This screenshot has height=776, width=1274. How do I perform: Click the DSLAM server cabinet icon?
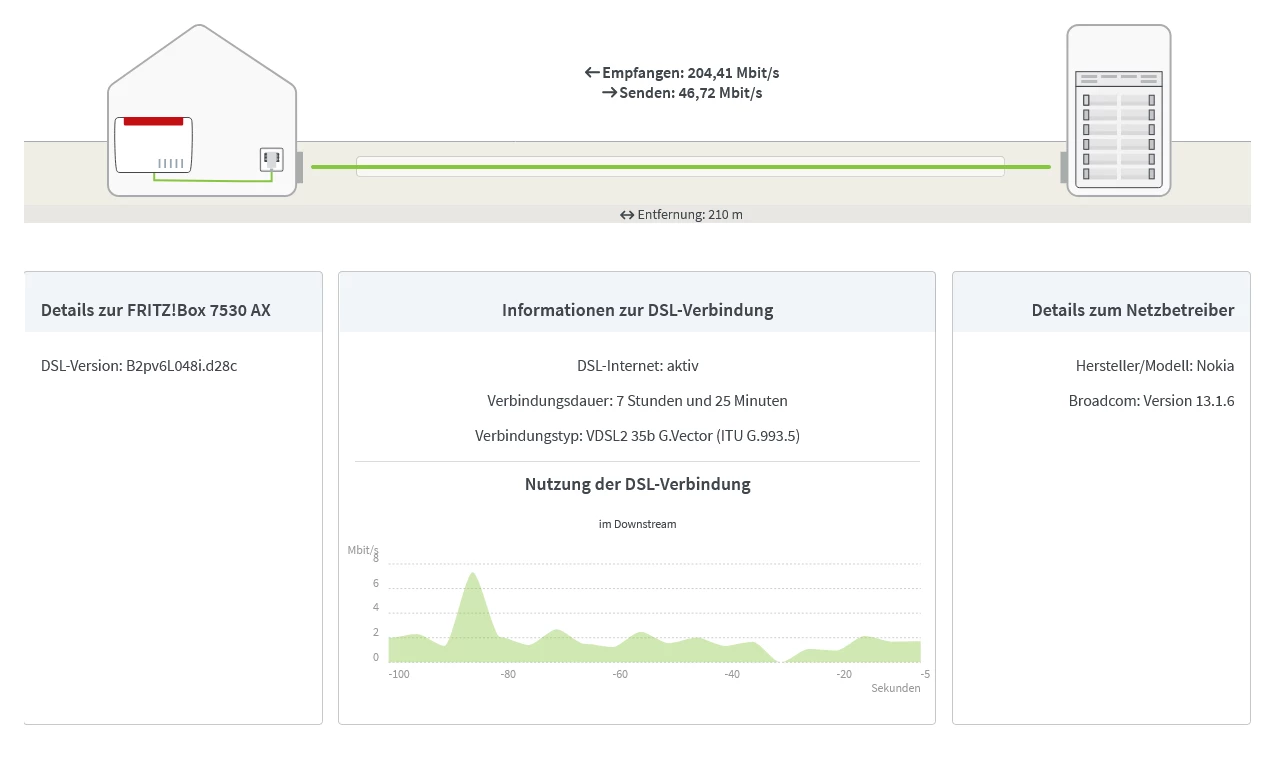(x=1119, y=110)
